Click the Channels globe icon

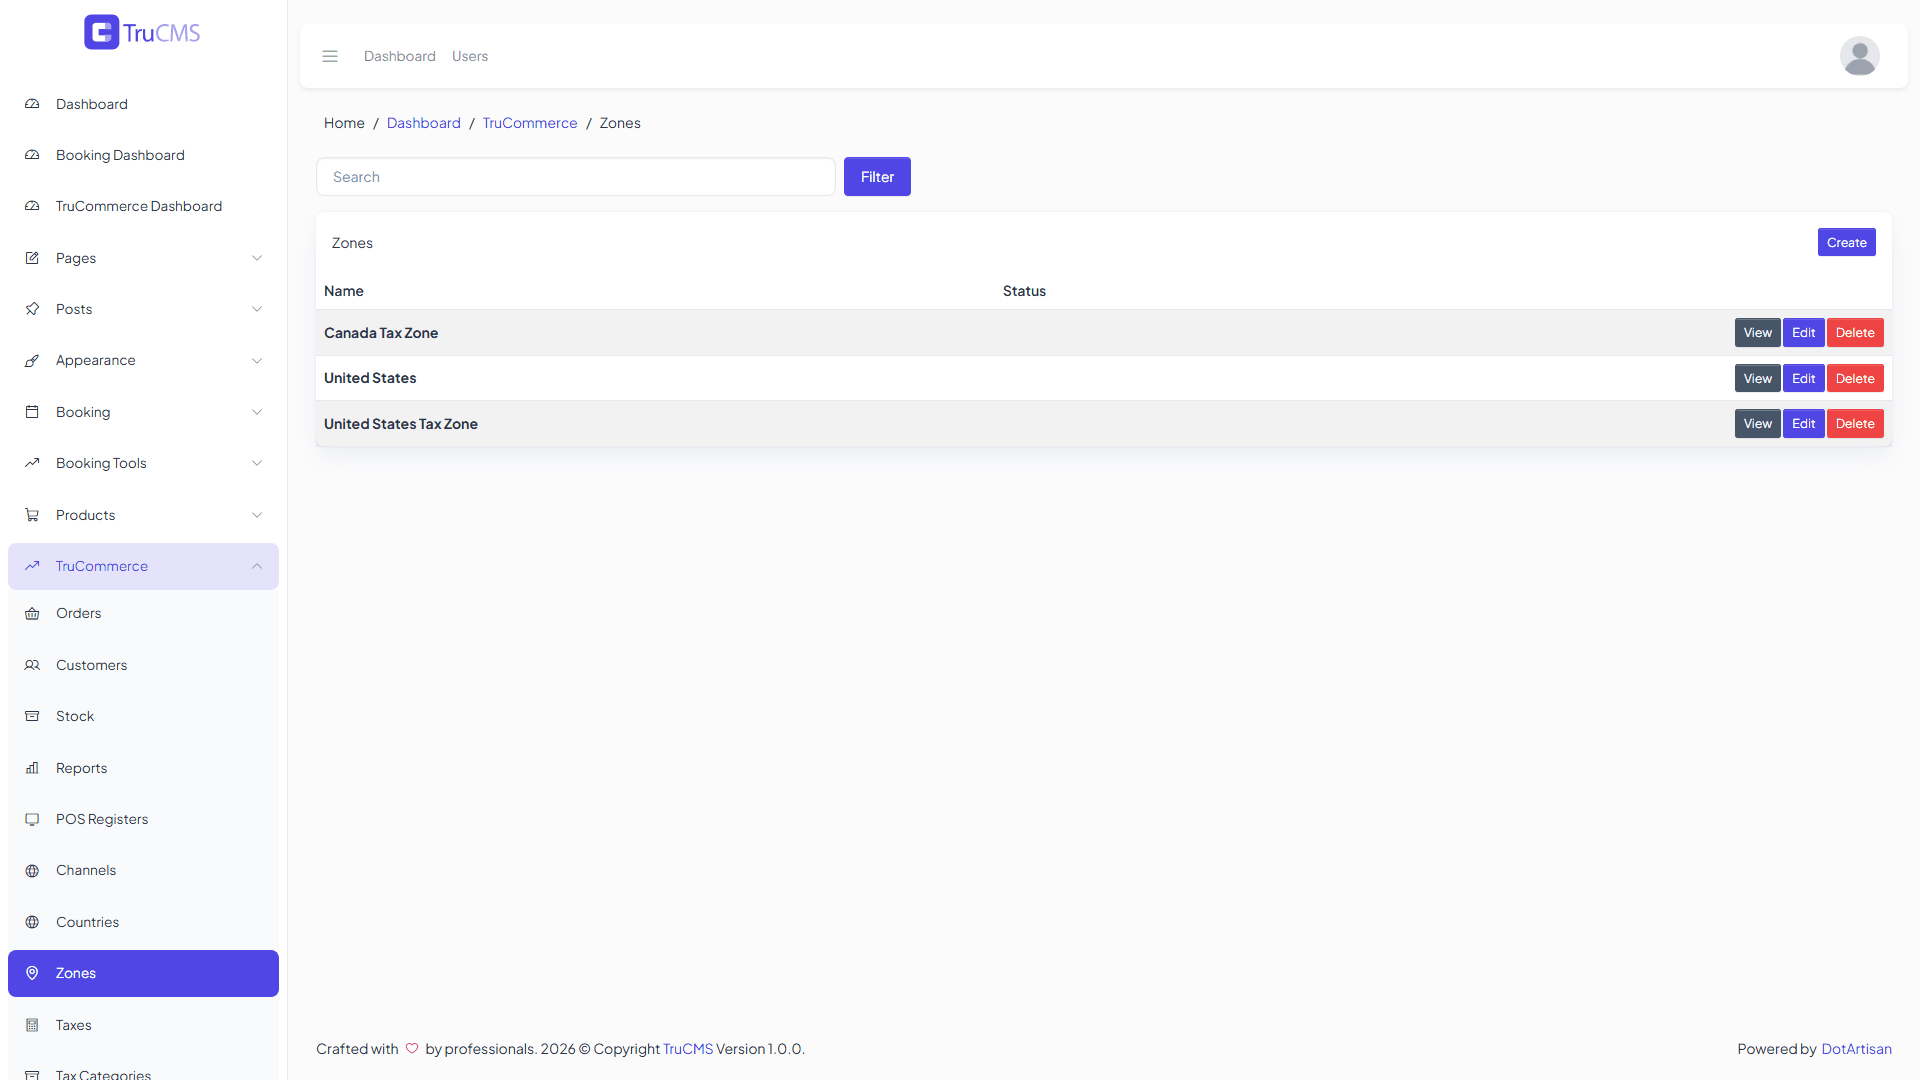click(32, 870)
